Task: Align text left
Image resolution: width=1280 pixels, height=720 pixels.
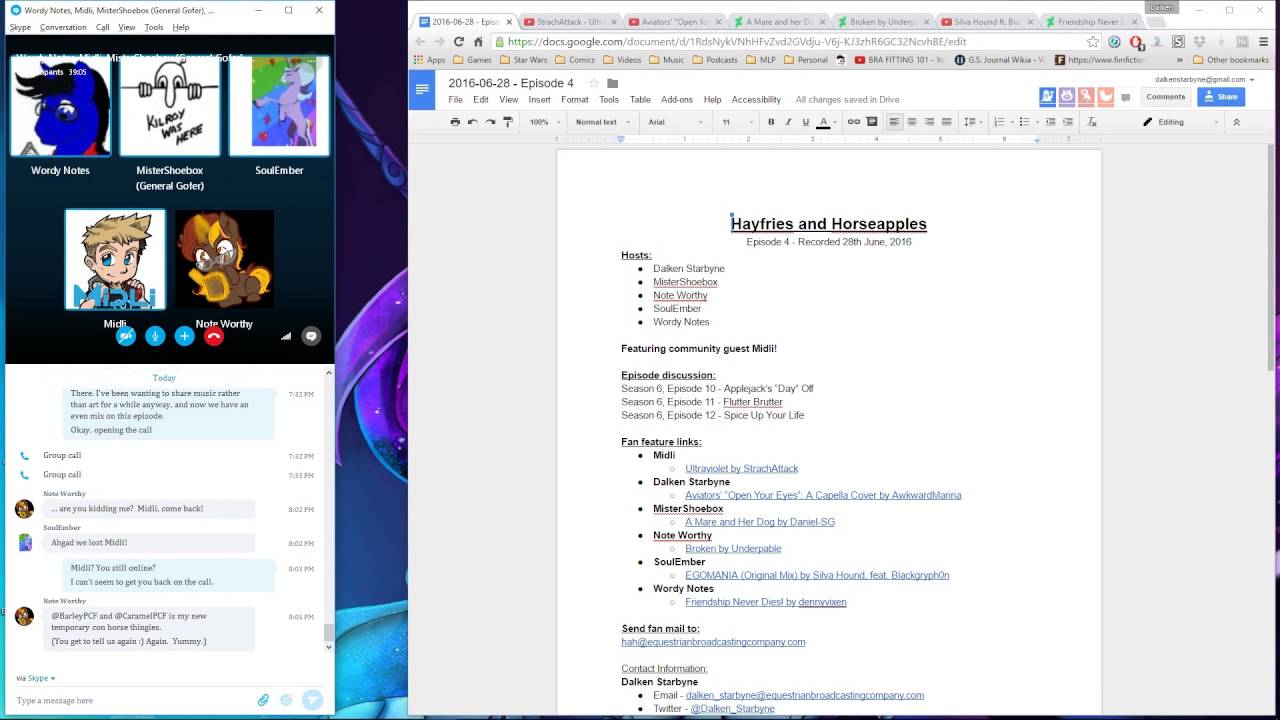Action: (895, 122)
